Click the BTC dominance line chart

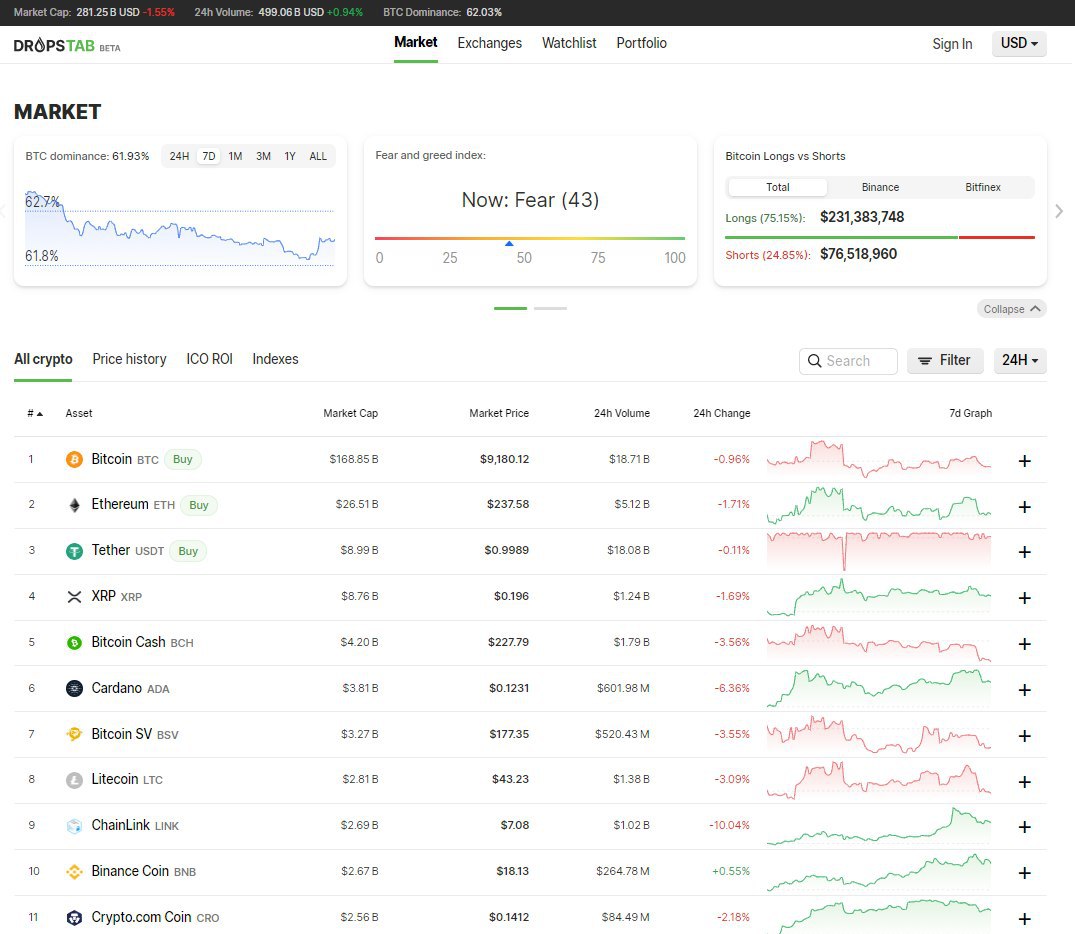[180, 226]
